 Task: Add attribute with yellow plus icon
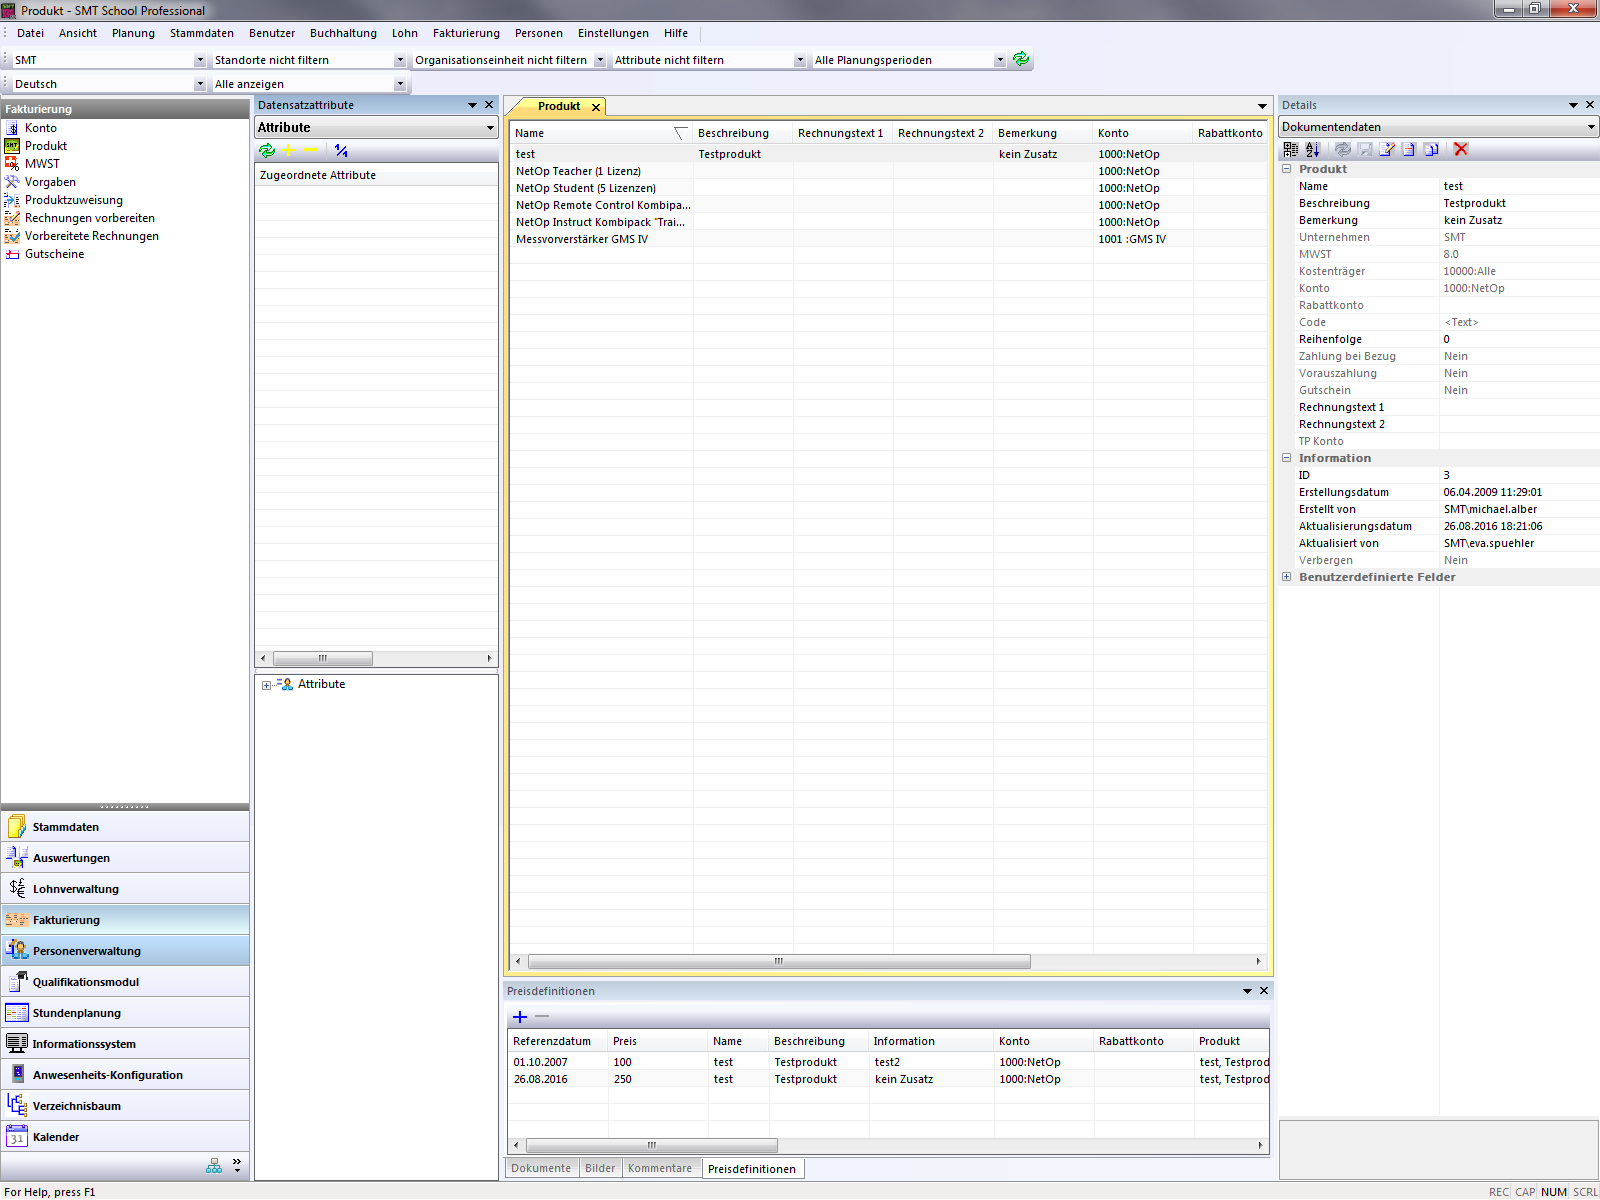point(289,151)
